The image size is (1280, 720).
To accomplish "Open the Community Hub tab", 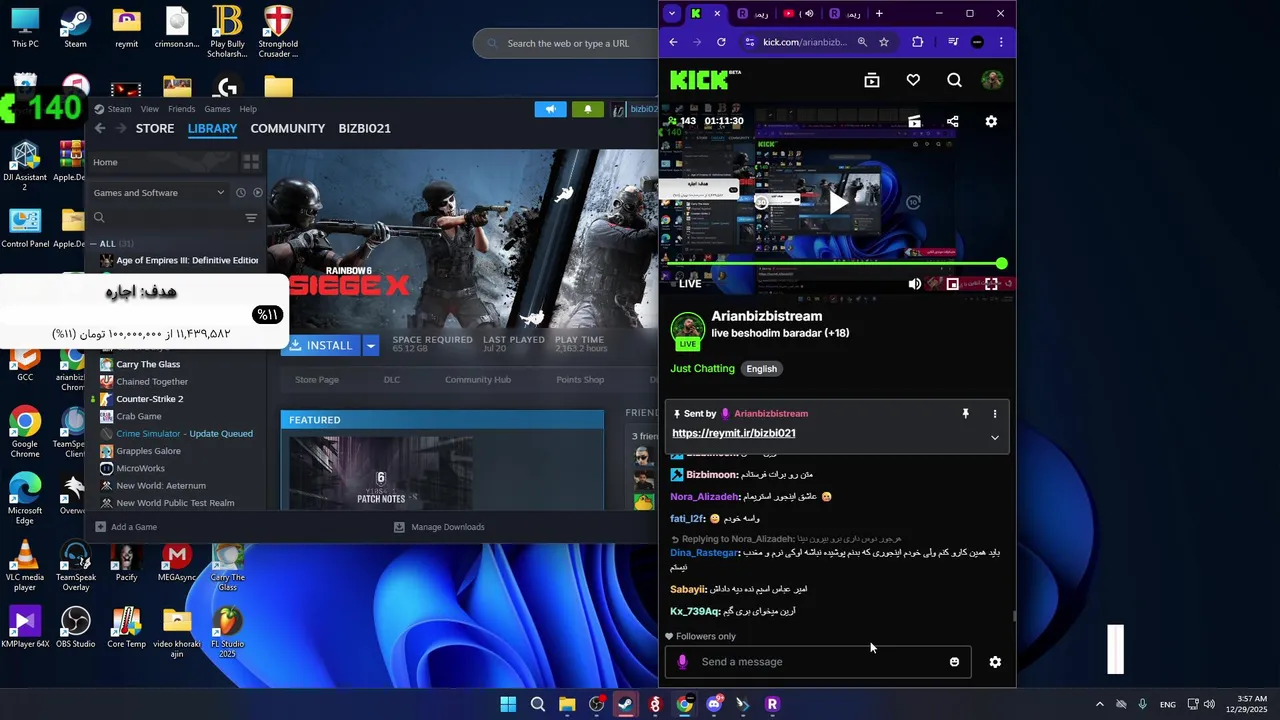I will tap(478, 380).
